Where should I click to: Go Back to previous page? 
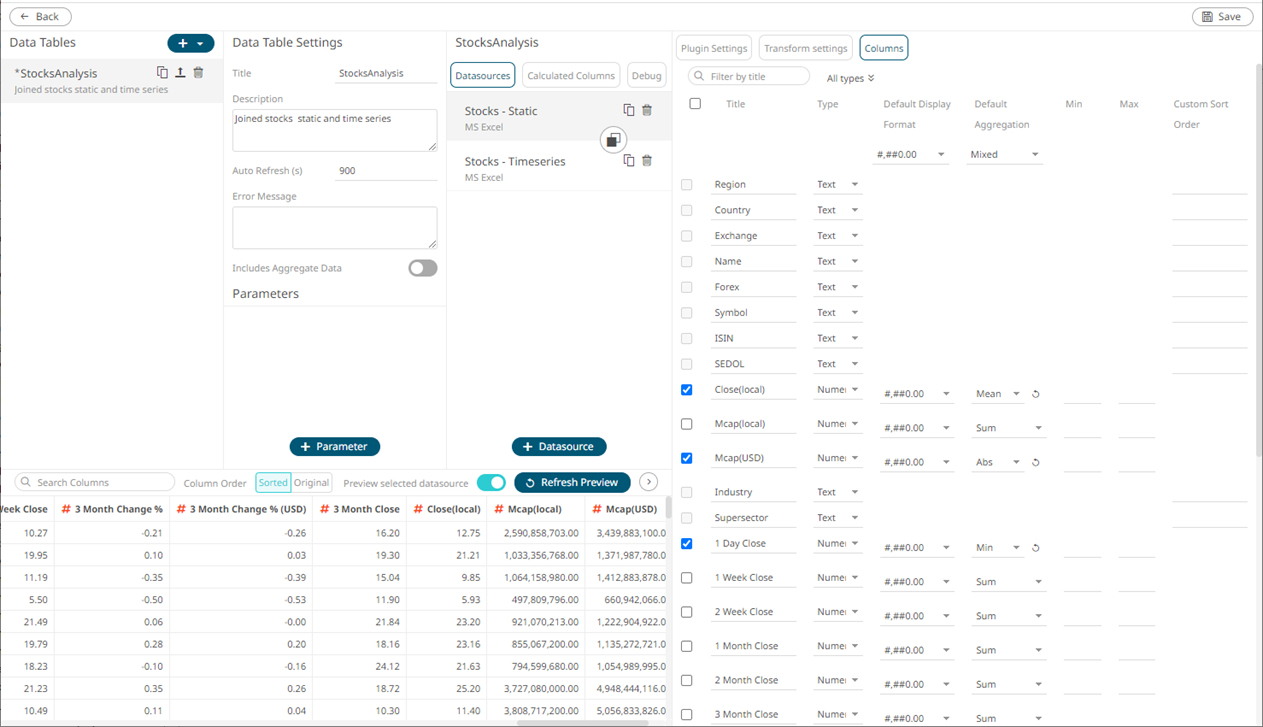point(40,16)
